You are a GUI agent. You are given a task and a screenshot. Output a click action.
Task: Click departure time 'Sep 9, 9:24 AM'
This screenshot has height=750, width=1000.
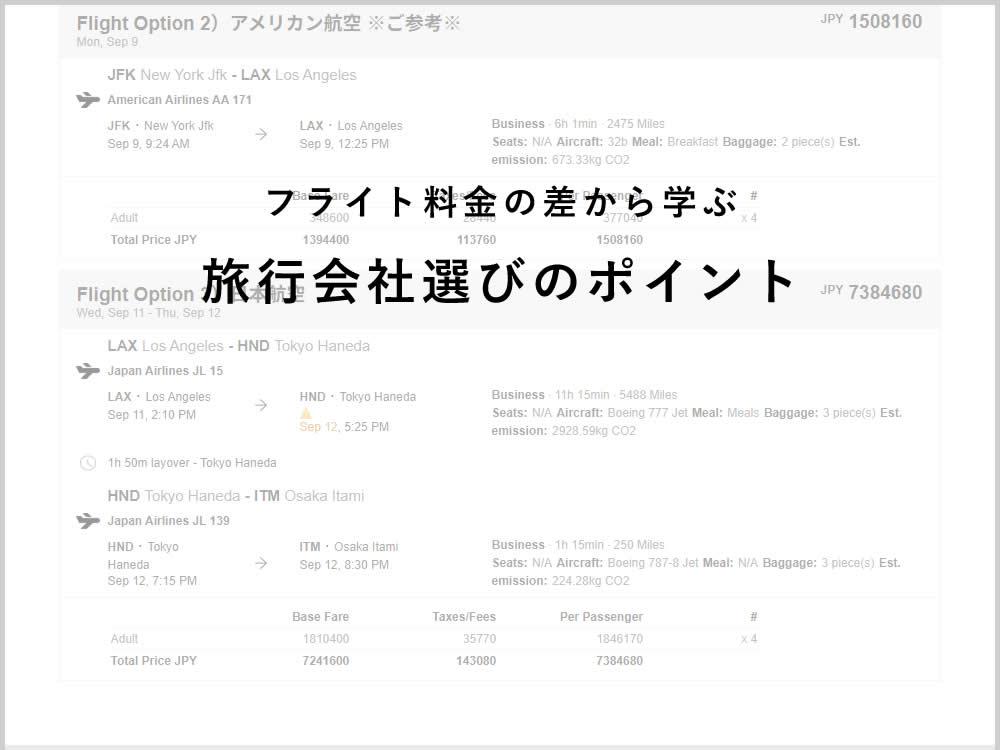click(149, 143)
